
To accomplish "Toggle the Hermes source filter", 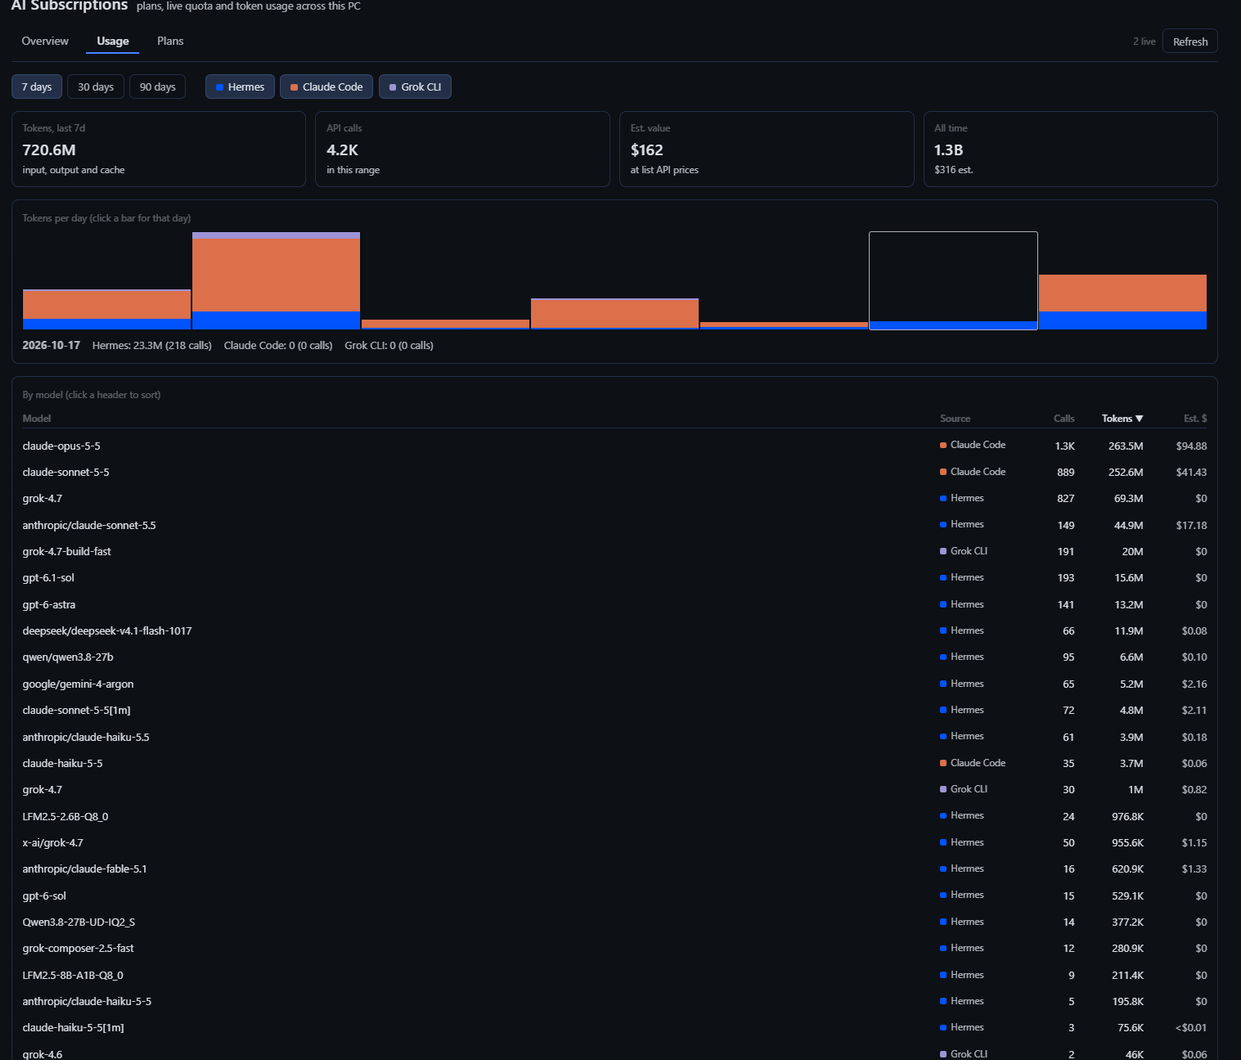I will pyautogui.click(x=240, y=87).
